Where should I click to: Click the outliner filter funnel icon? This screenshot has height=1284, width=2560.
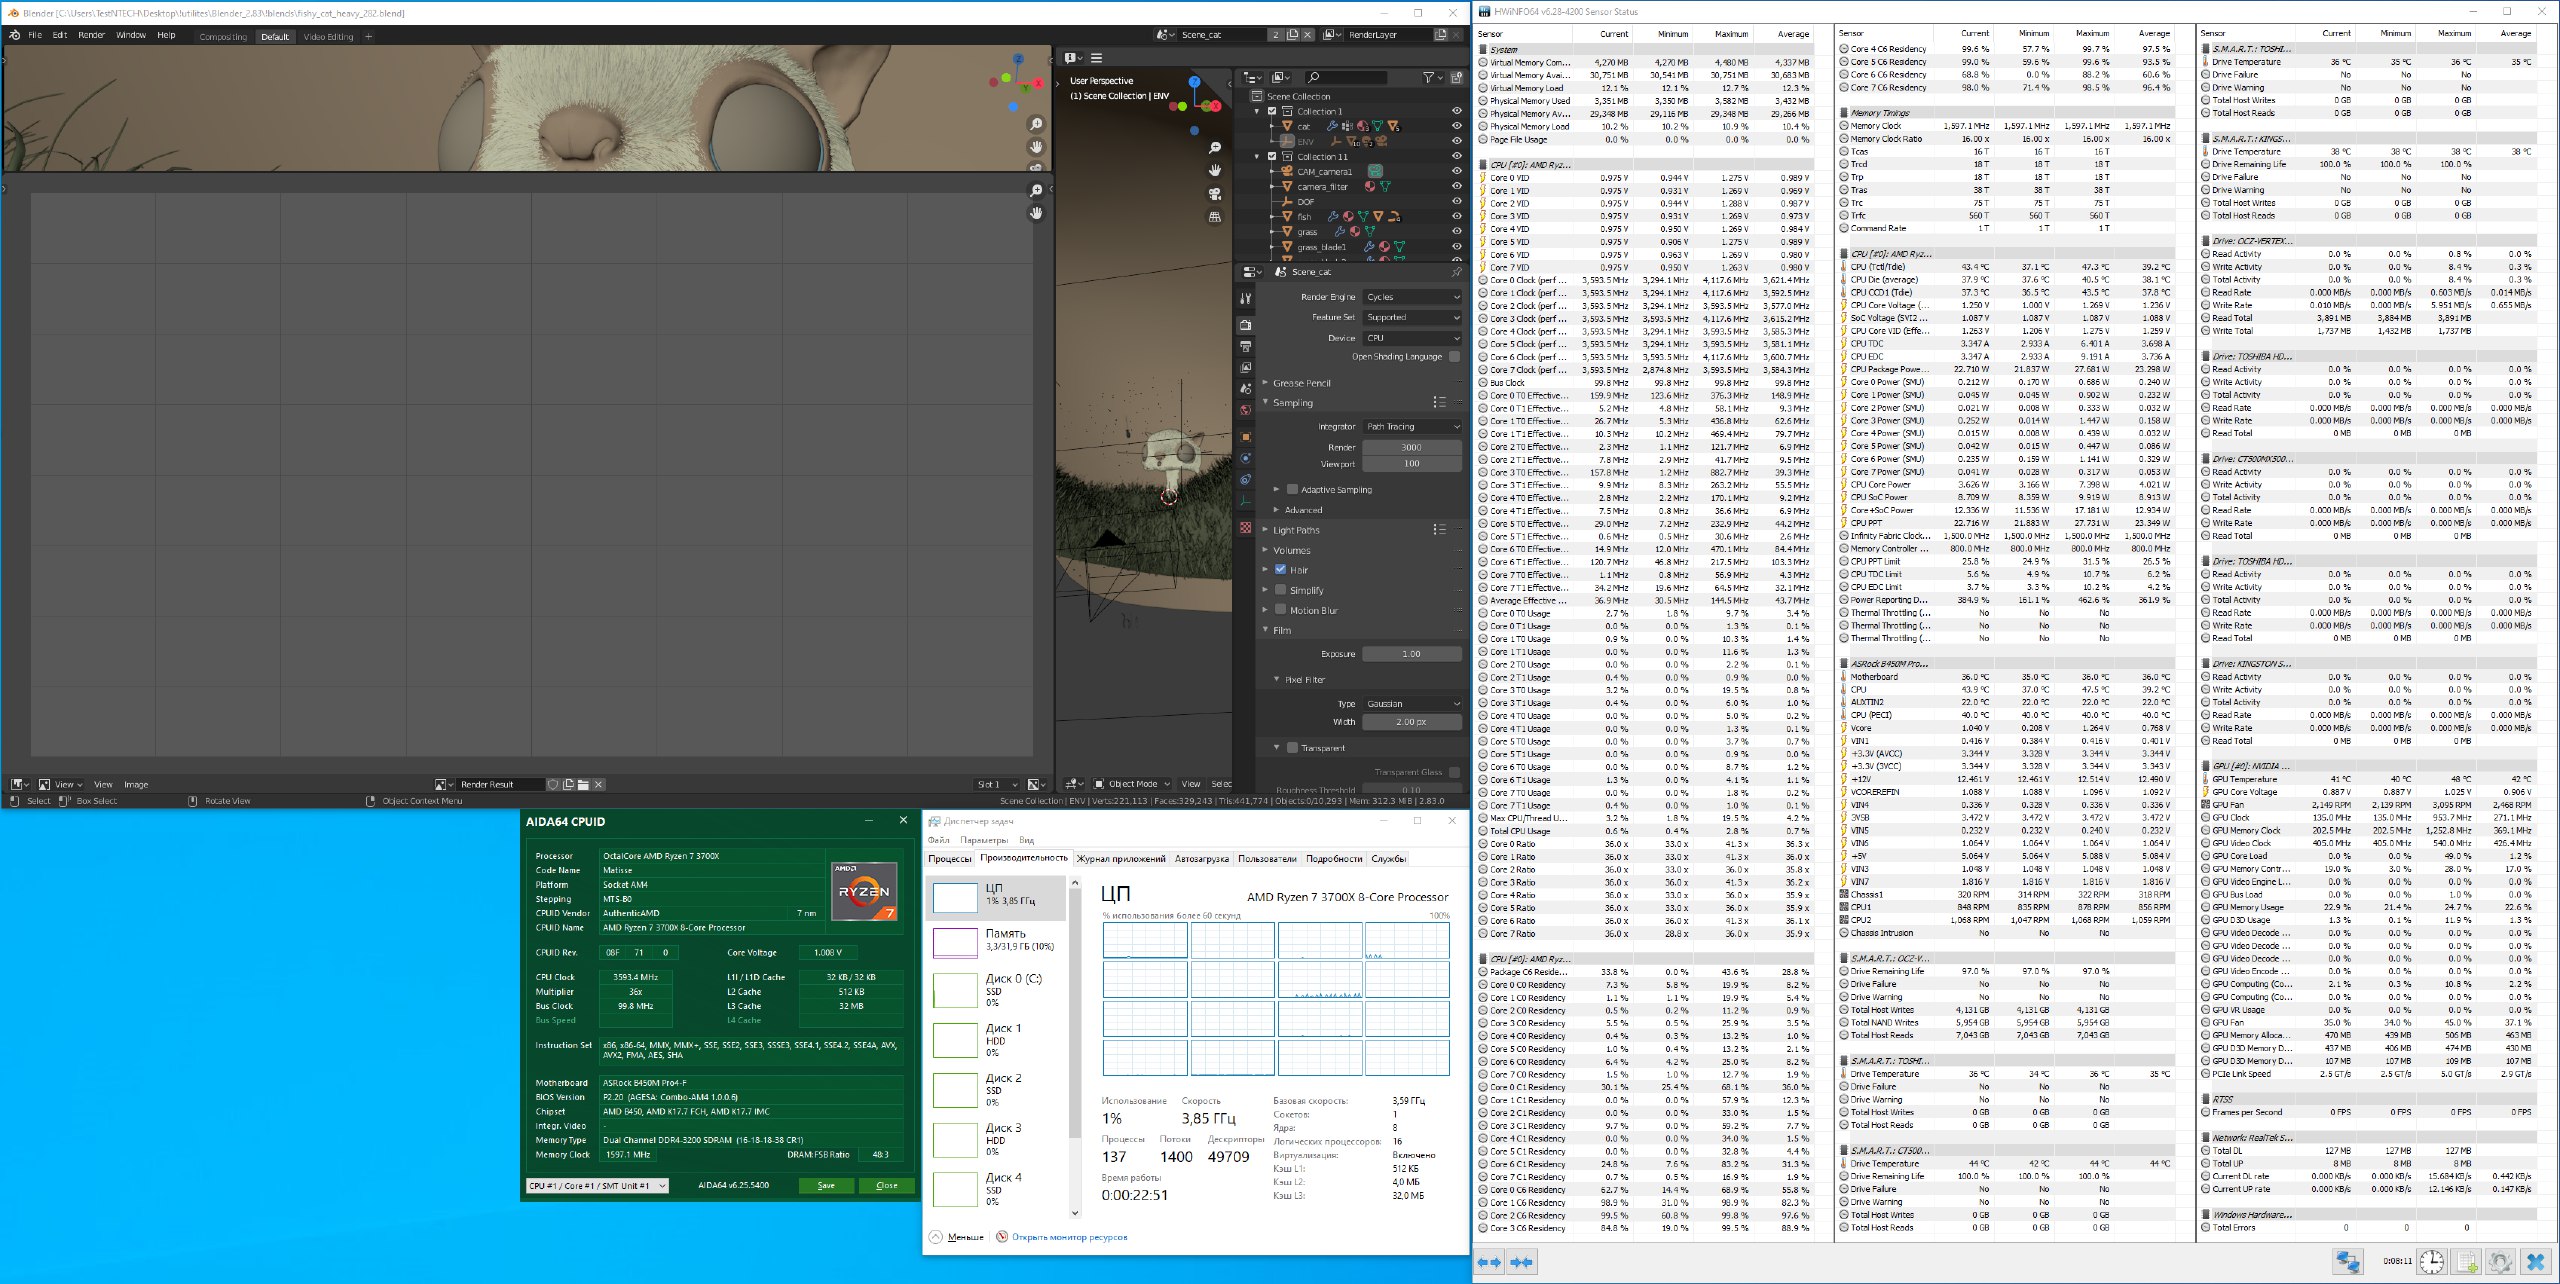point(1429,77)
